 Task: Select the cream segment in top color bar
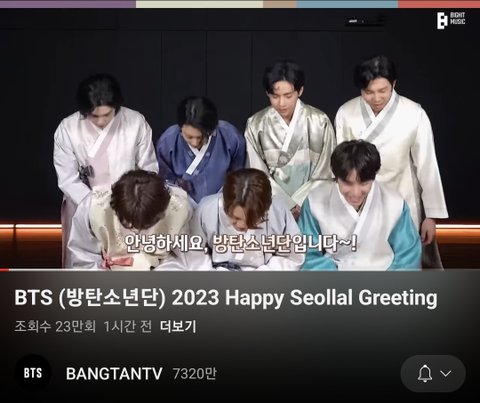199,4
